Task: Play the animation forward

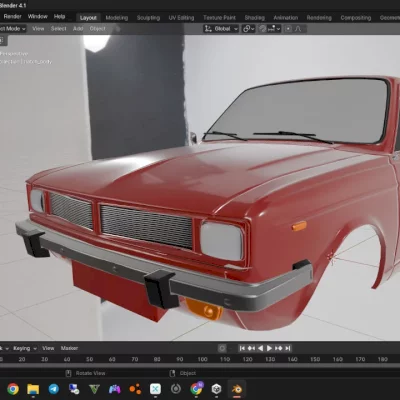Action: click(269, 348)
